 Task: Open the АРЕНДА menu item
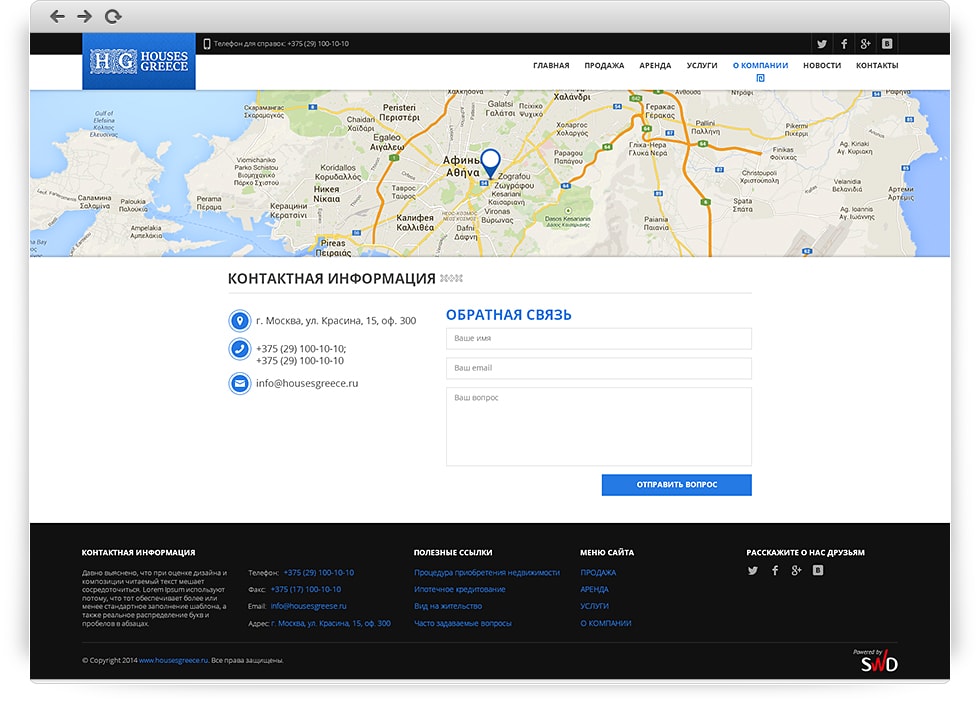(655, 66)
